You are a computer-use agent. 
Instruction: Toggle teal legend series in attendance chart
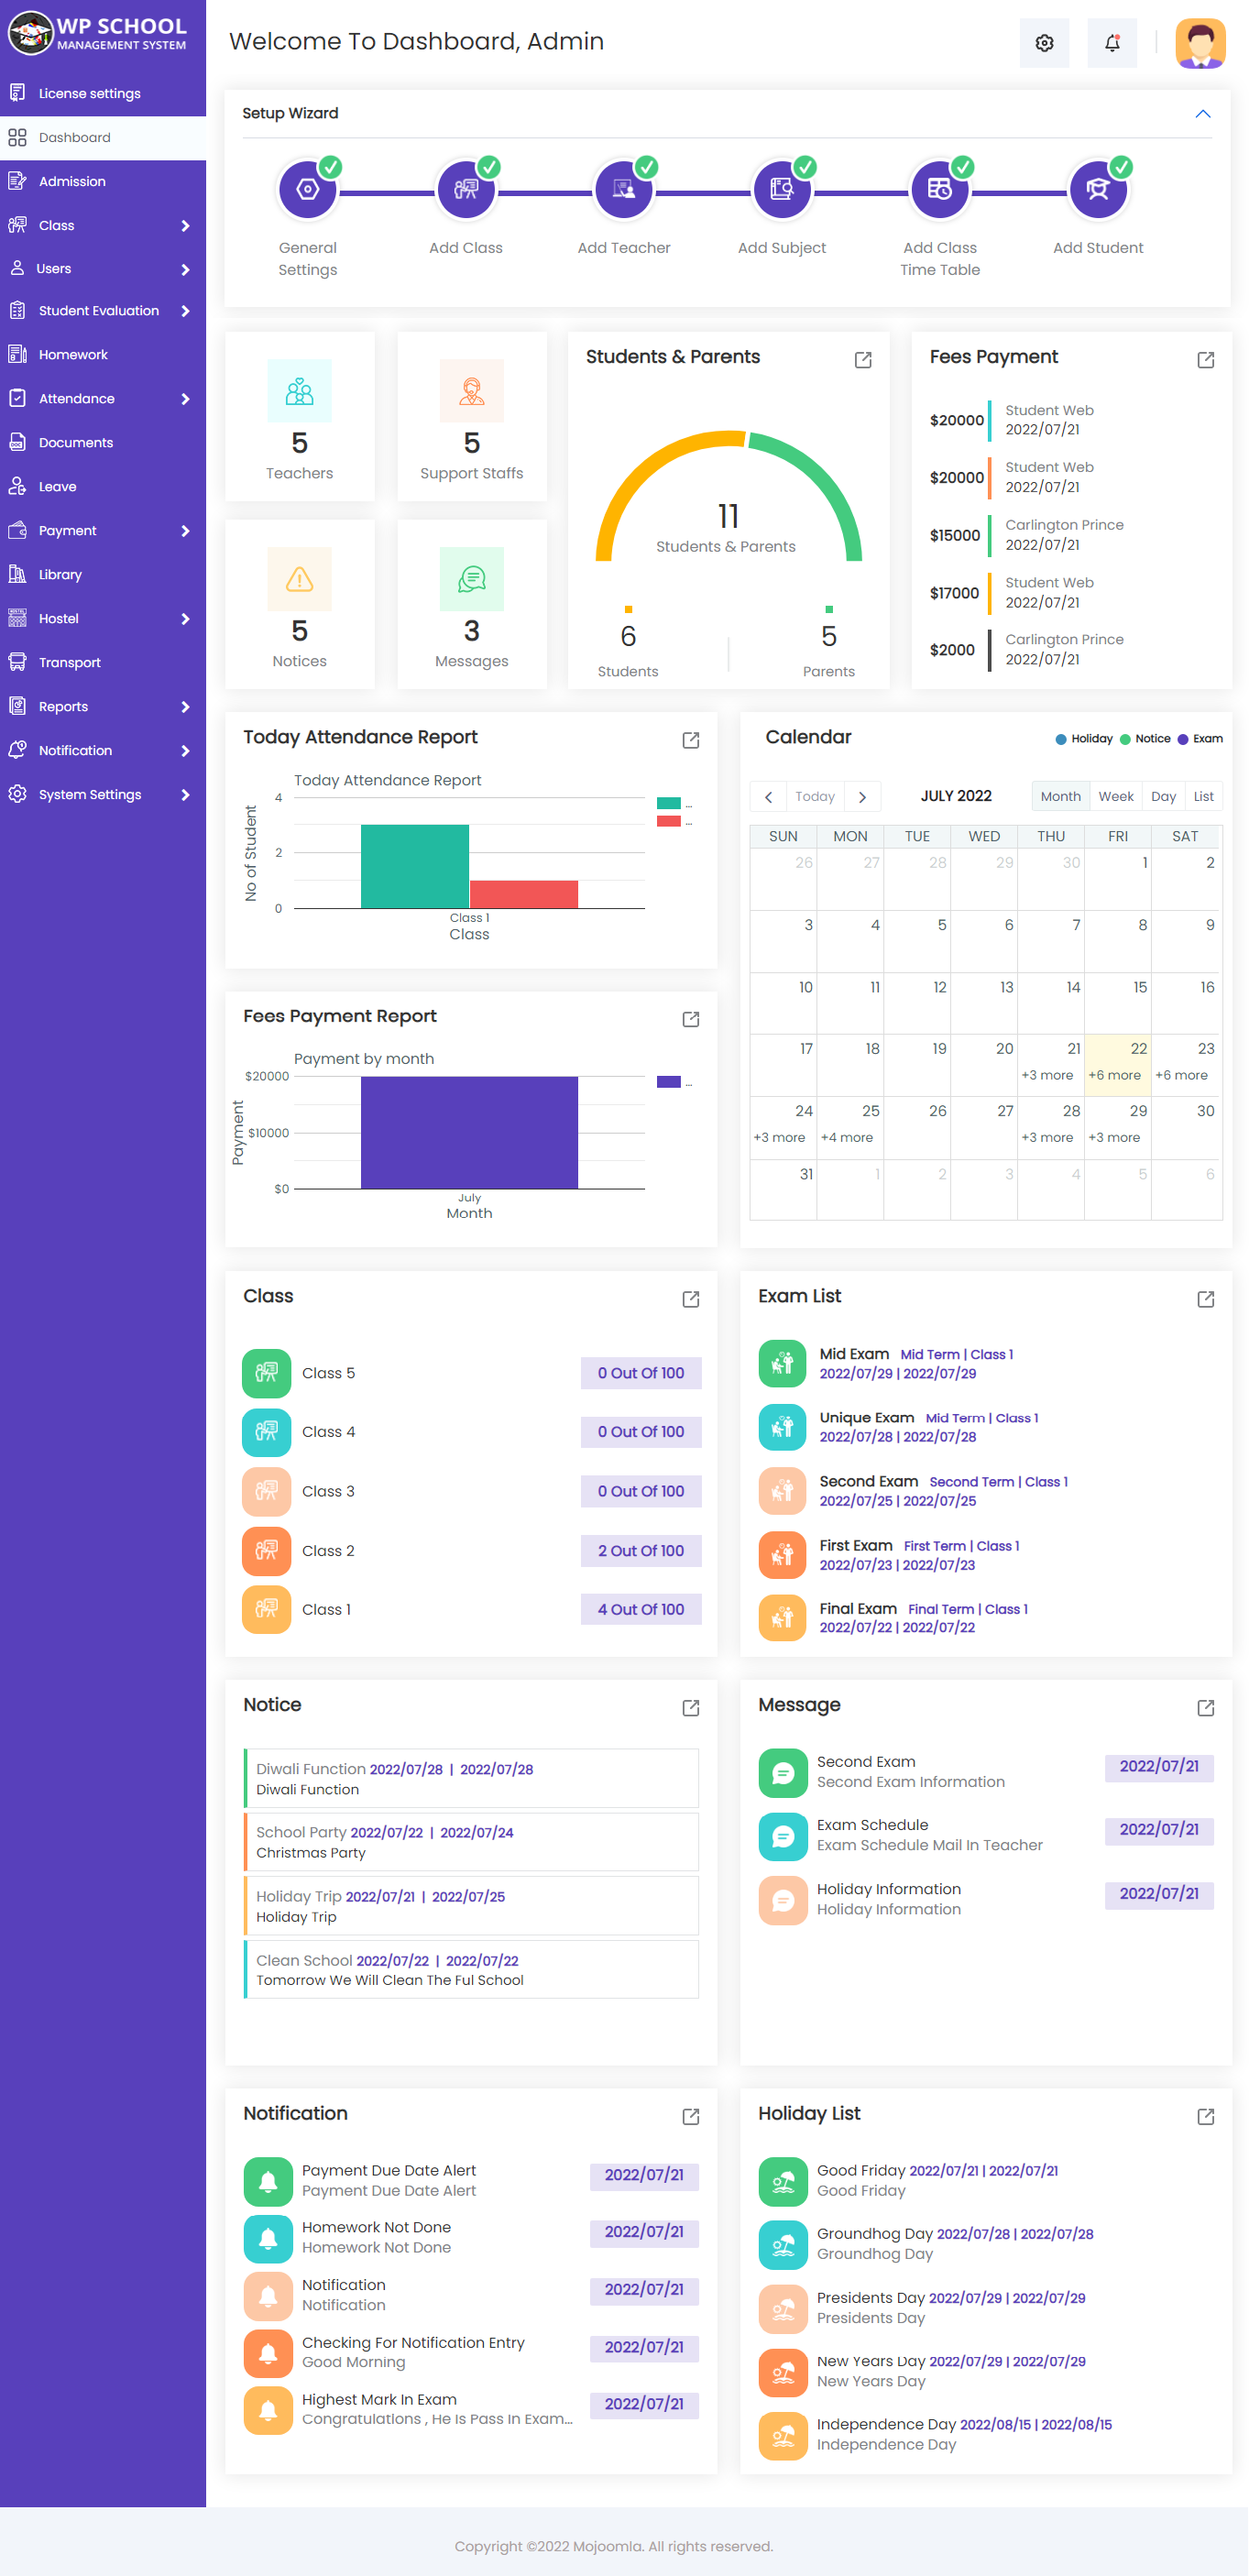(669, 803)
